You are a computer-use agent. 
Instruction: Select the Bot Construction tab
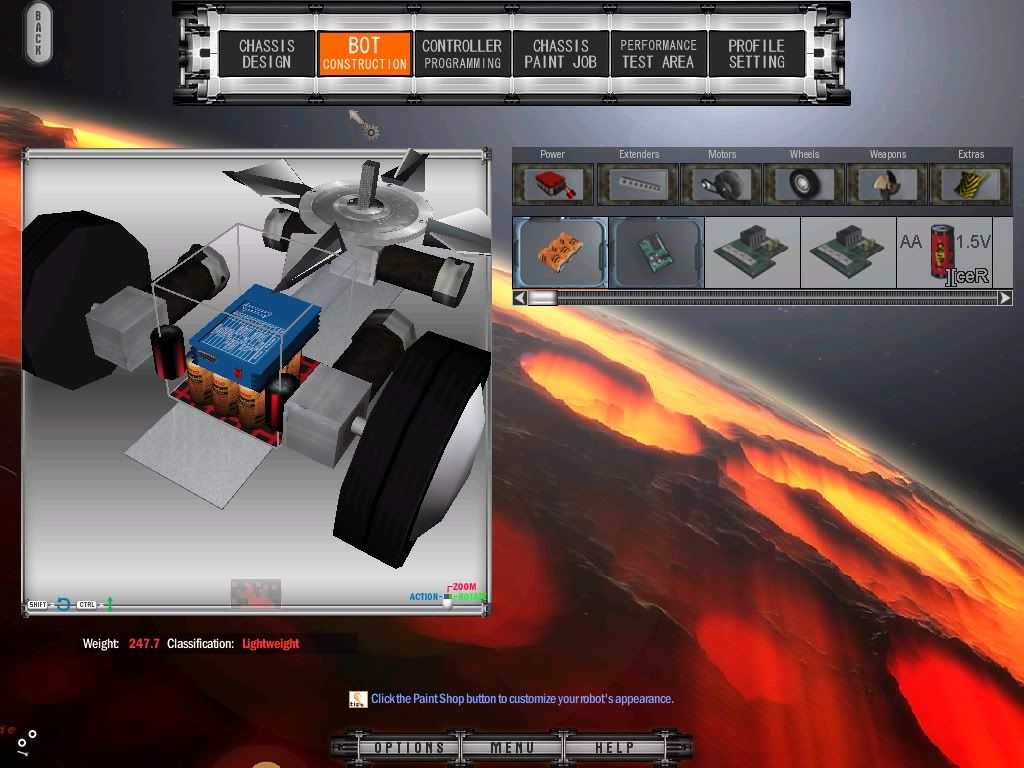pos(364,54)
